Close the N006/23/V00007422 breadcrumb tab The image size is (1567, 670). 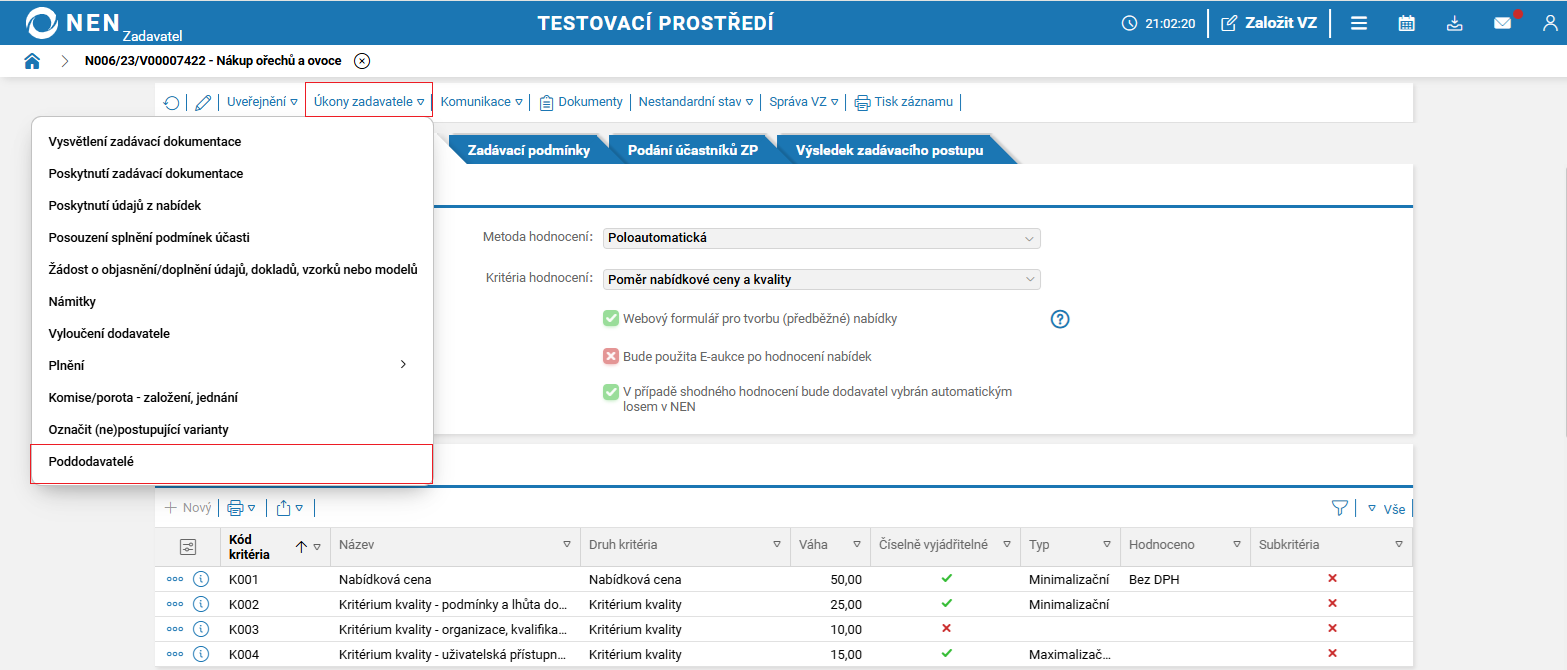362,61
